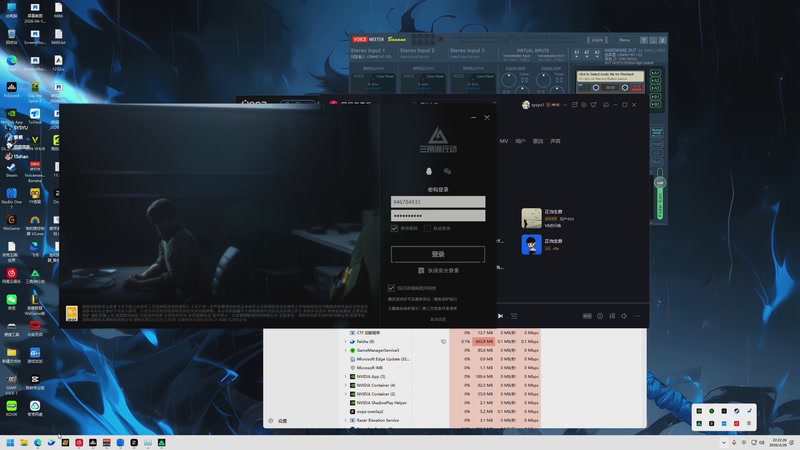Open WeChat desktop shortcut
This screenshot has height=450, width=800.
coord(11,302)
